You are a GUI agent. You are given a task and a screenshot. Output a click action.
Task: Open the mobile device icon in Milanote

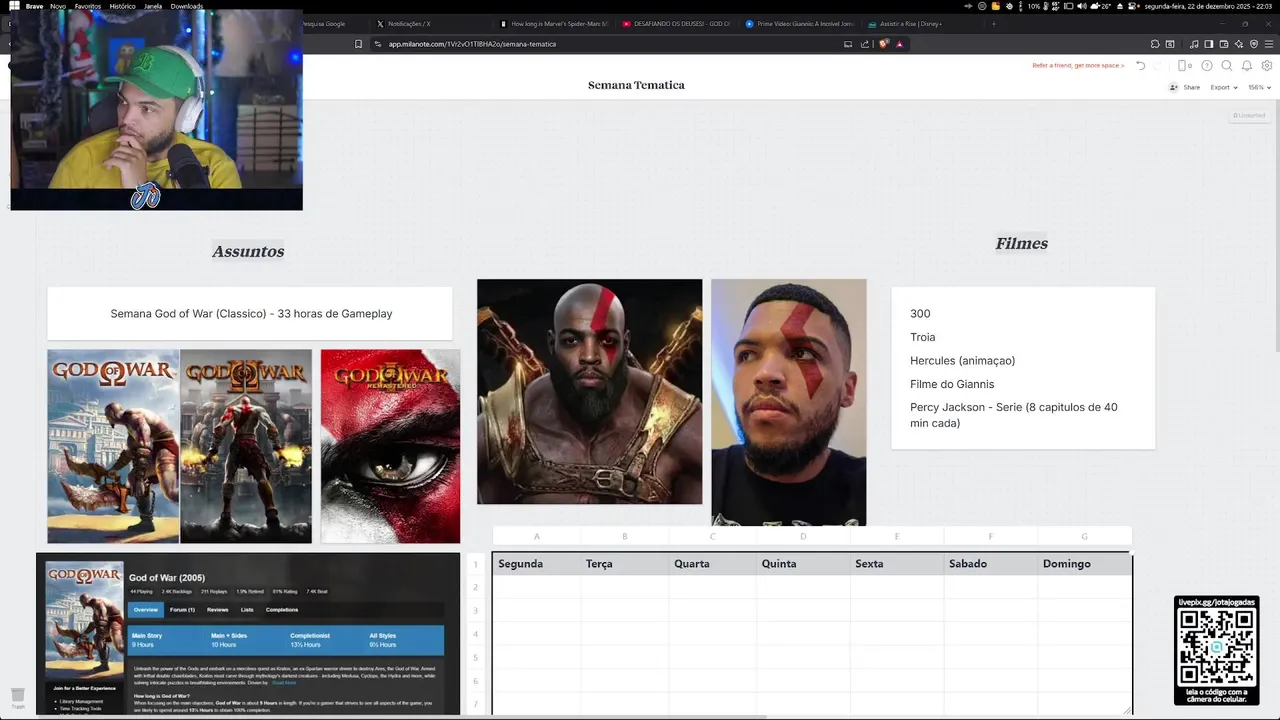pos(1182,66)
